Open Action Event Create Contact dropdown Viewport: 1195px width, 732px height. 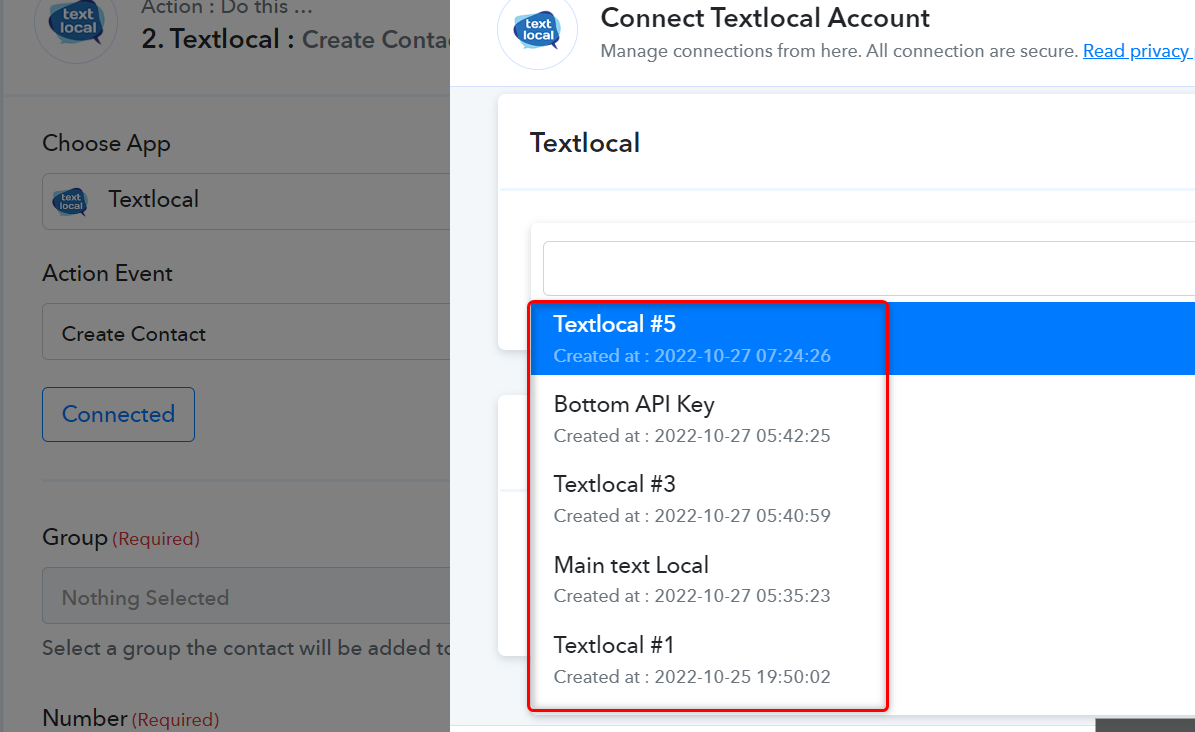[x=245, y=332]
